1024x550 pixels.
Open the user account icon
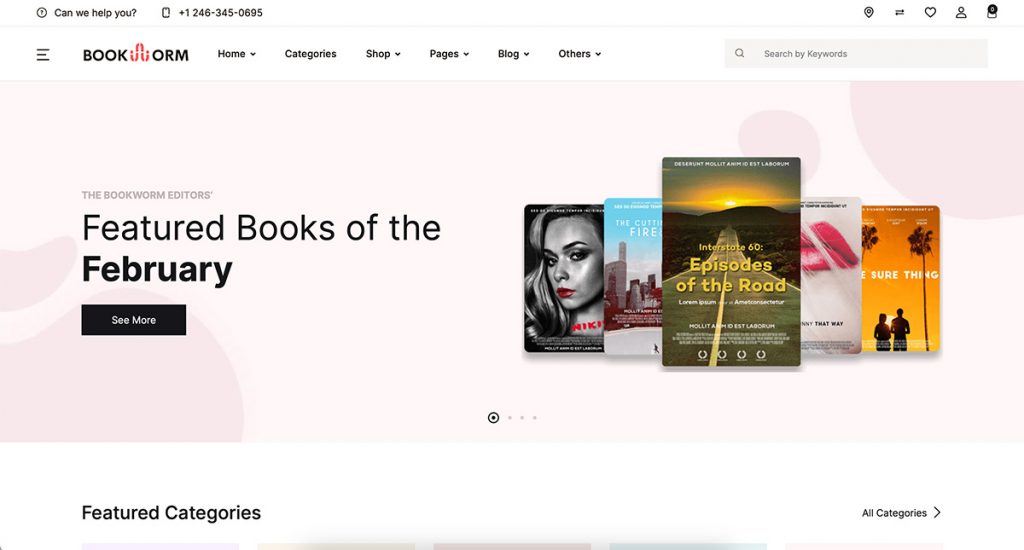(x=961, y=12)
